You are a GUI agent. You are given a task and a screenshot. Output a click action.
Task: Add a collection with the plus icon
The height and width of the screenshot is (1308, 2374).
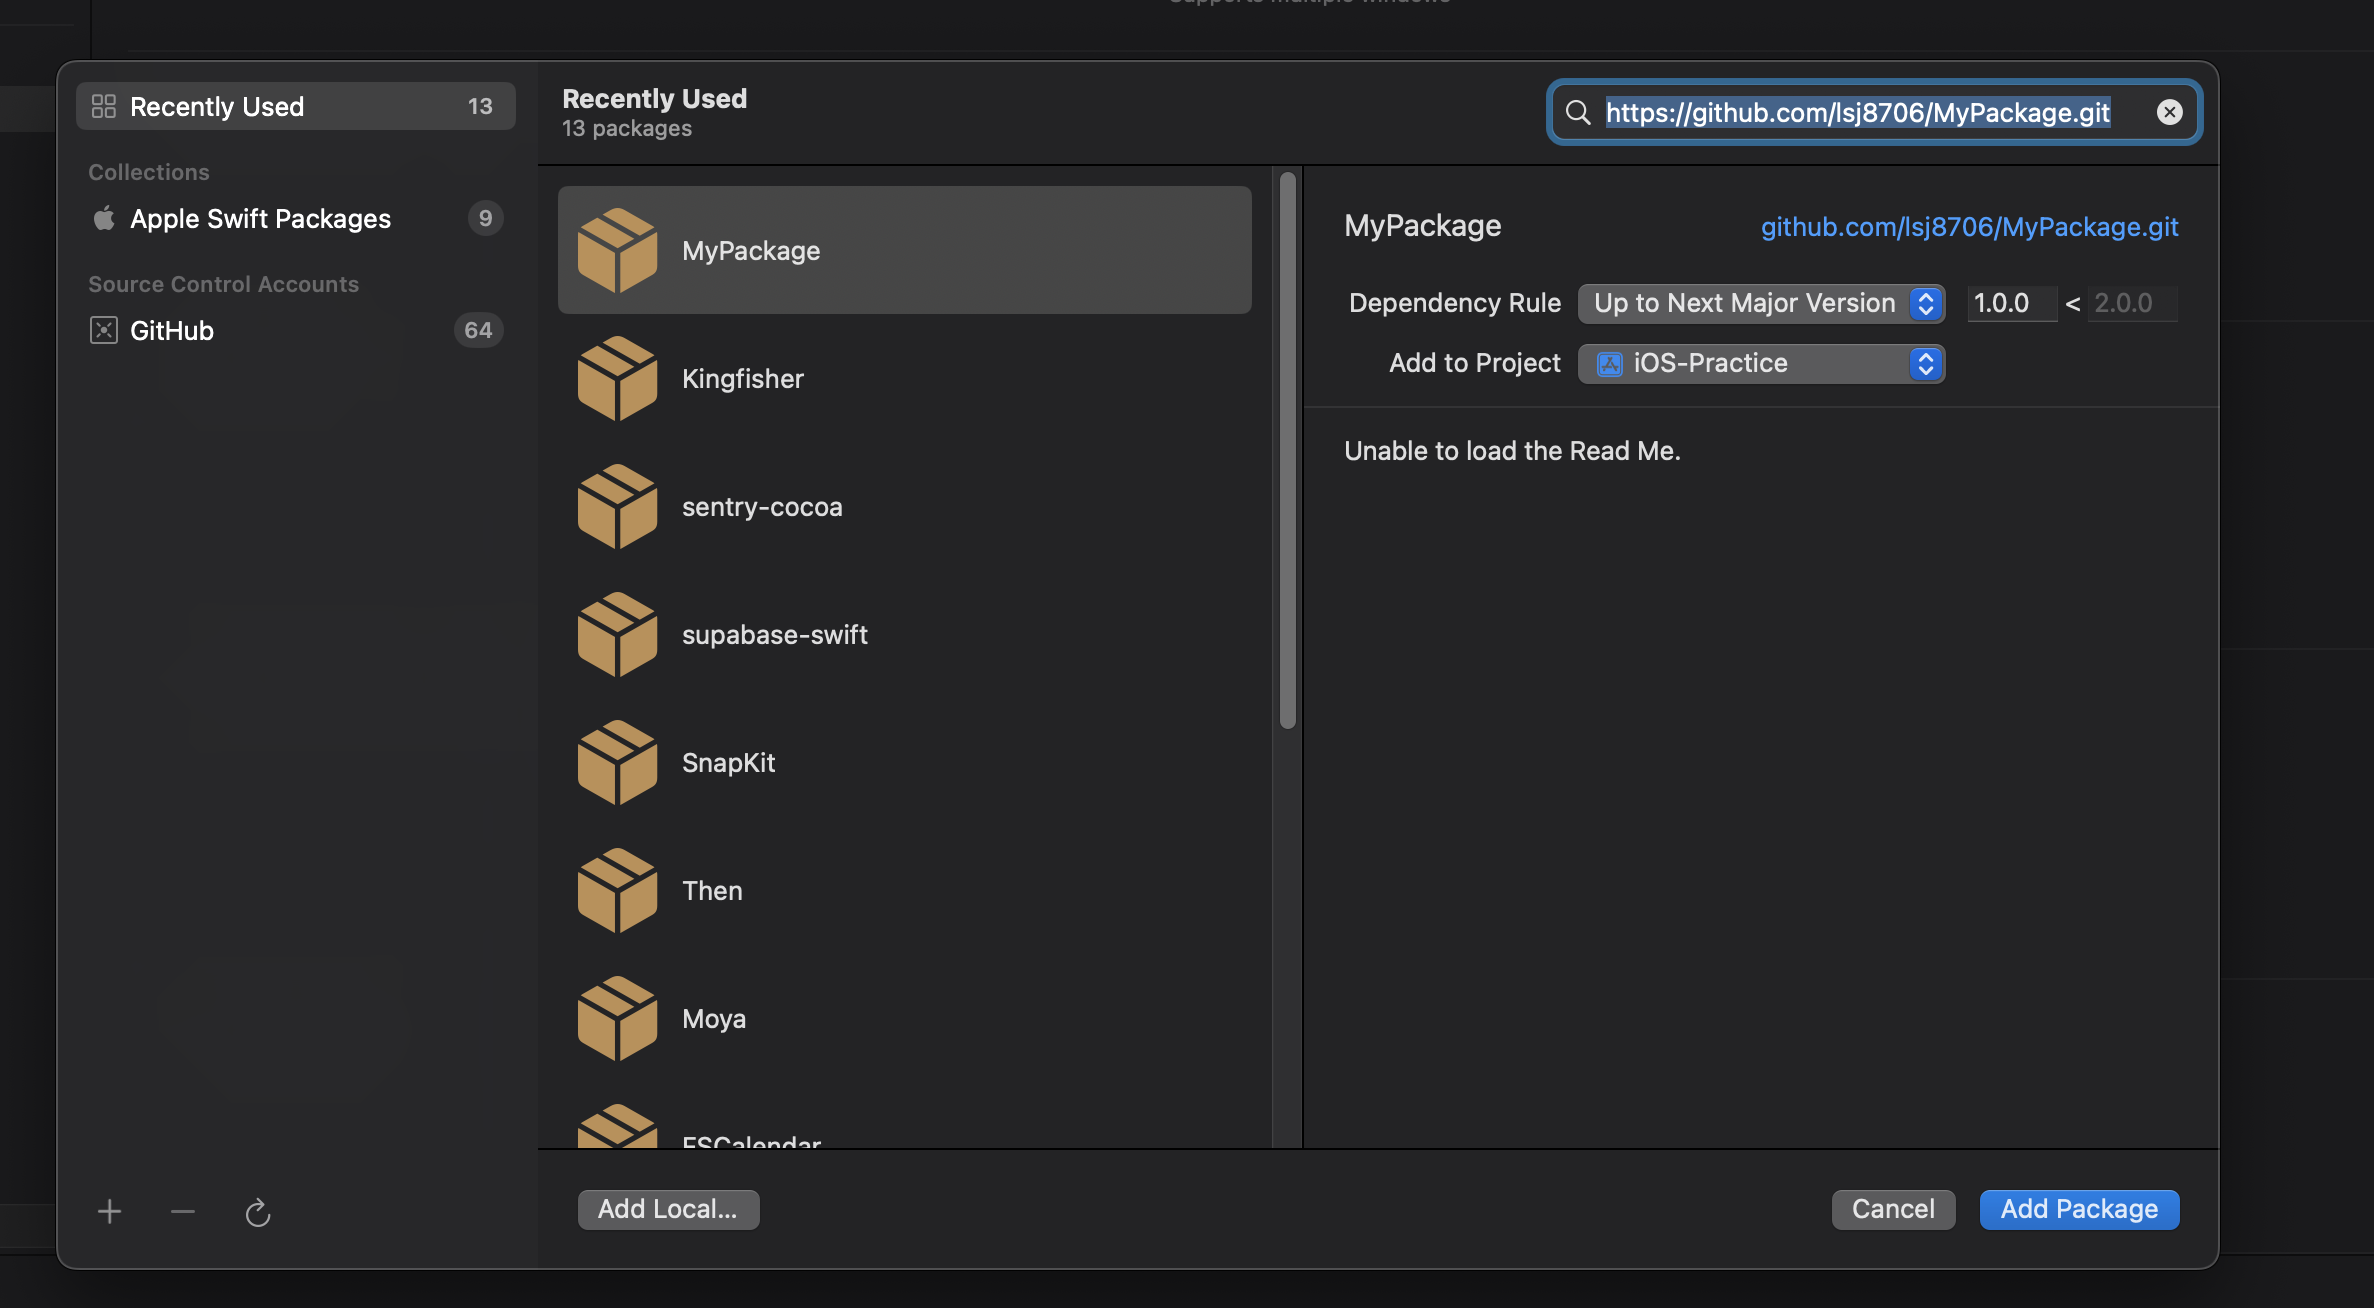(109, 1212)
